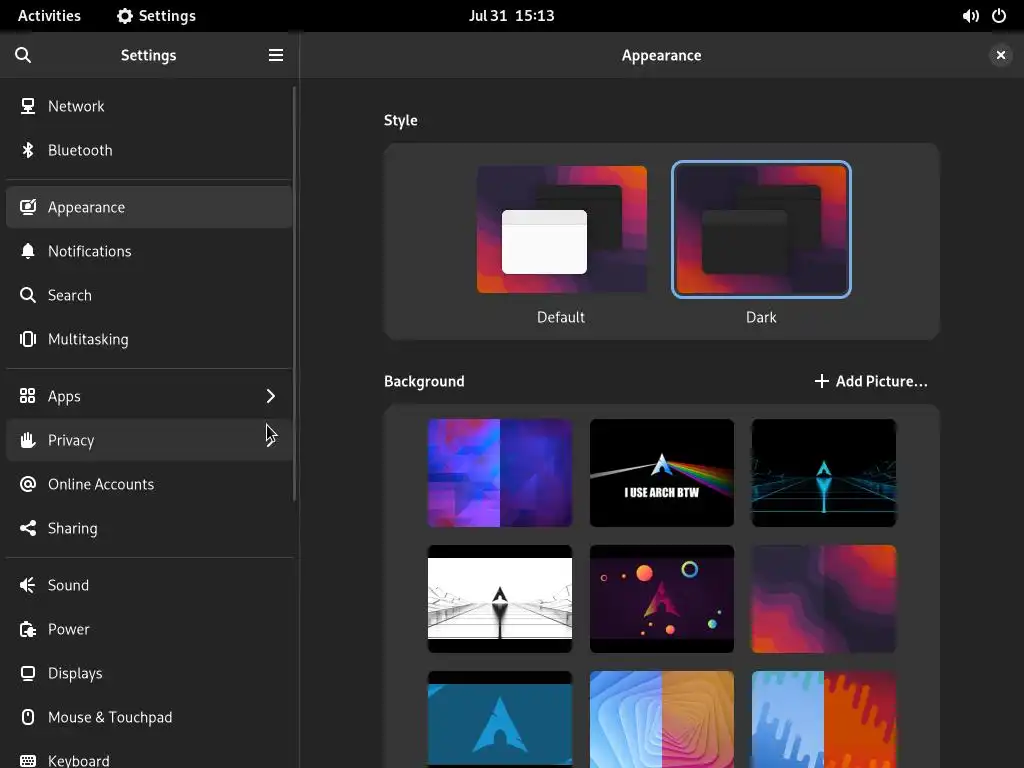
Task: Choose the blue-orange spiral squares wallpaper
Action: [662, 719]
